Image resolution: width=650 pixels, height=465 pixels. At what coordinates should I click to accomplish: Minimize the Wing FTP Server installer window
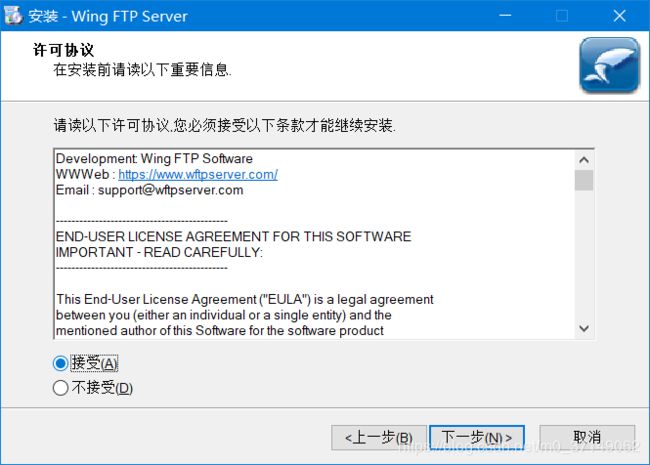coord(505,16)
